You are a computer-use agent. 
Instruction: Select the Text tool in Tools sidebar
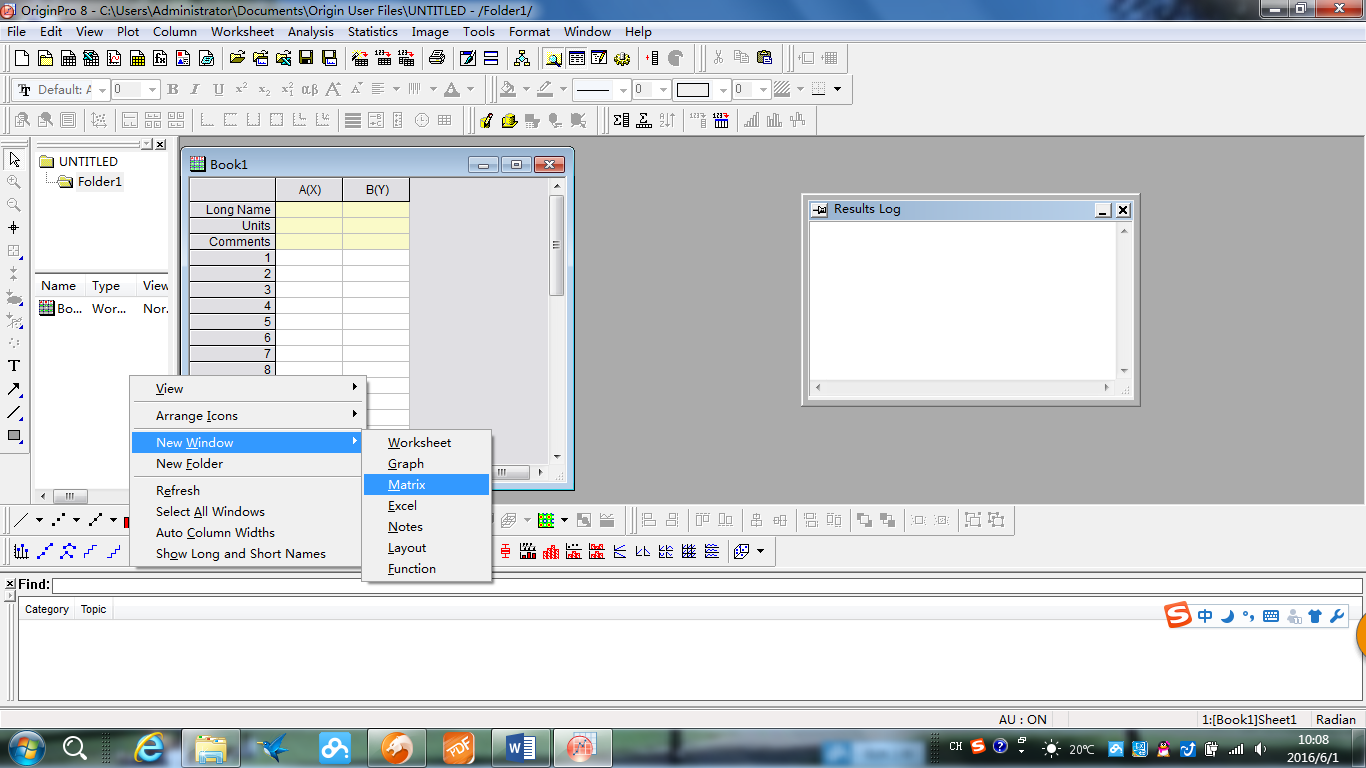[14, 366]
